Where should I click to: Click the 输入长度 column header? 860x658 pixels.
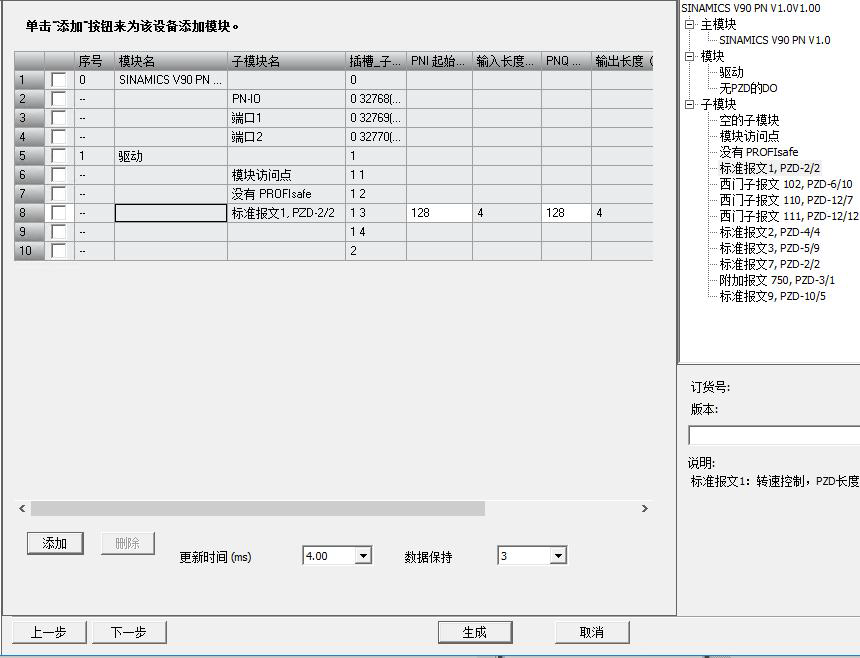click(x=507, y=61)
